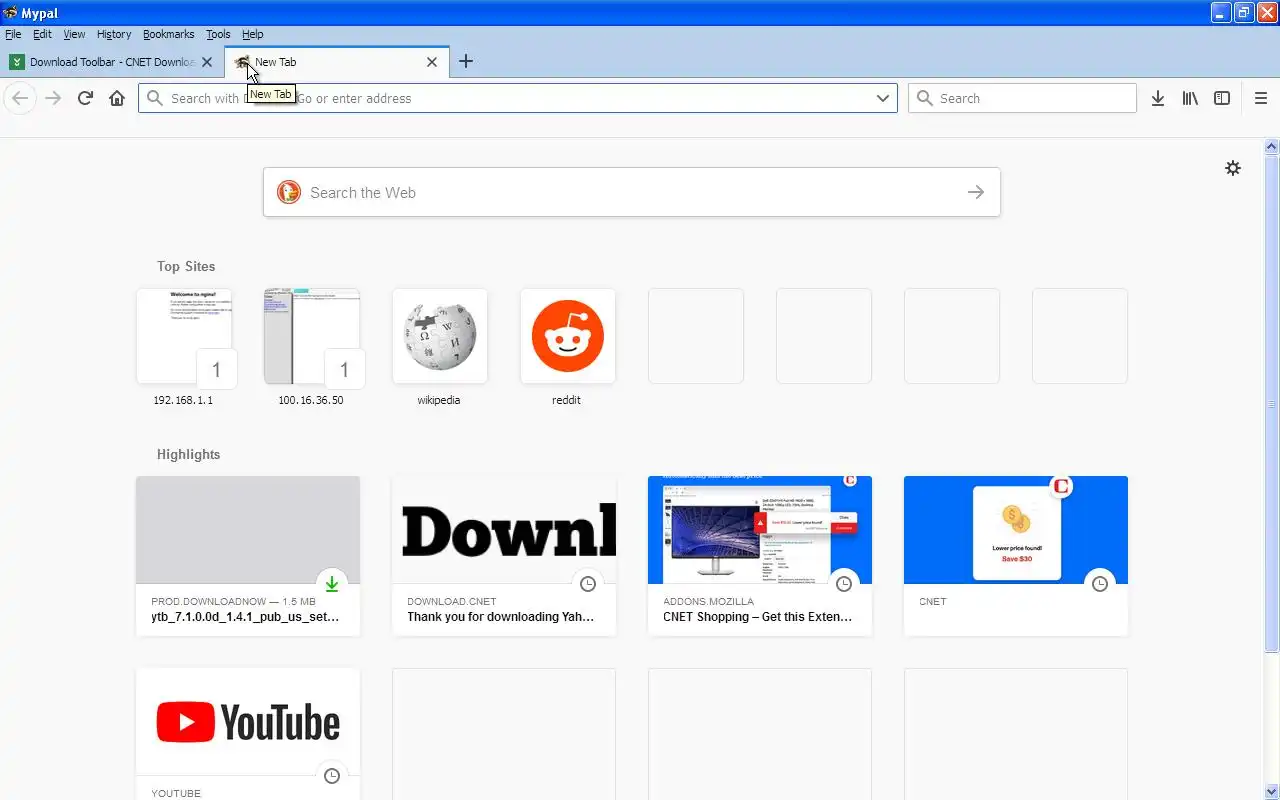Toggle the sidebar view icon

pos(1222,98)
